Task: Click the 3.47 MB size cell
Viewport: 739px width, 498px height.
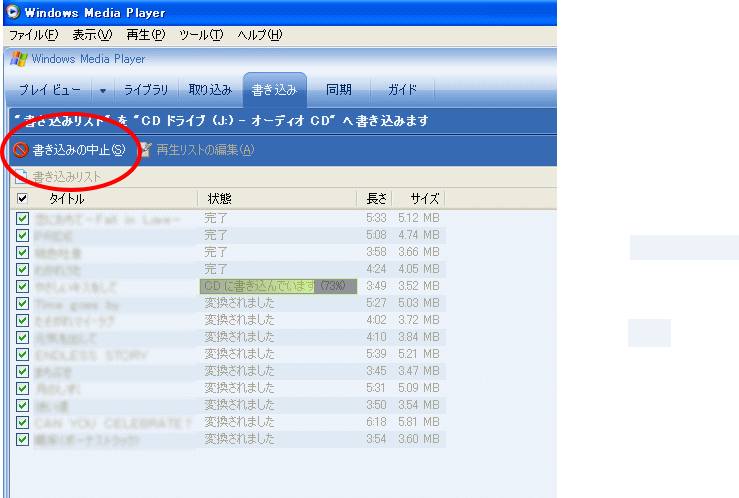Action: tap(419, 371)
